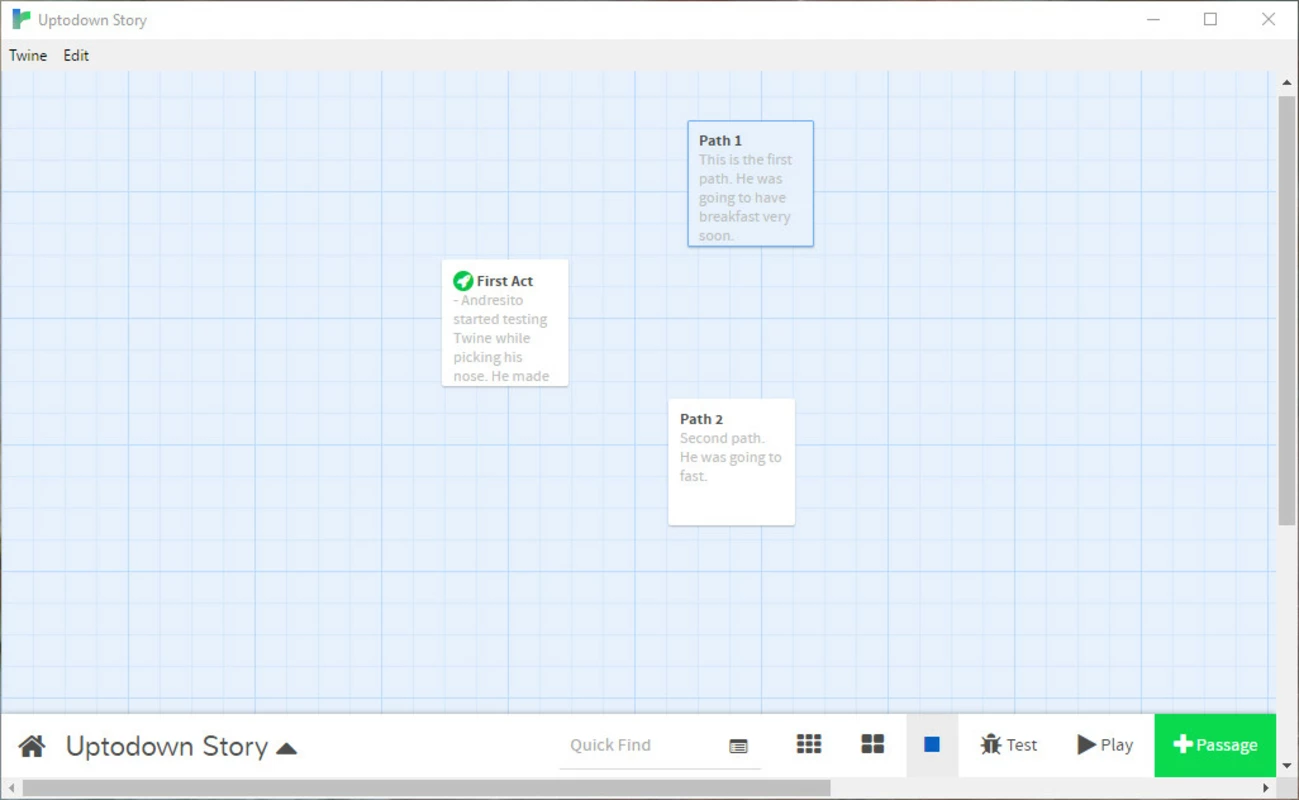Screen dimensions: 1299x800
Task: Expand the story menu arrow
Action: pyautogui.click(x=287, y=748)
